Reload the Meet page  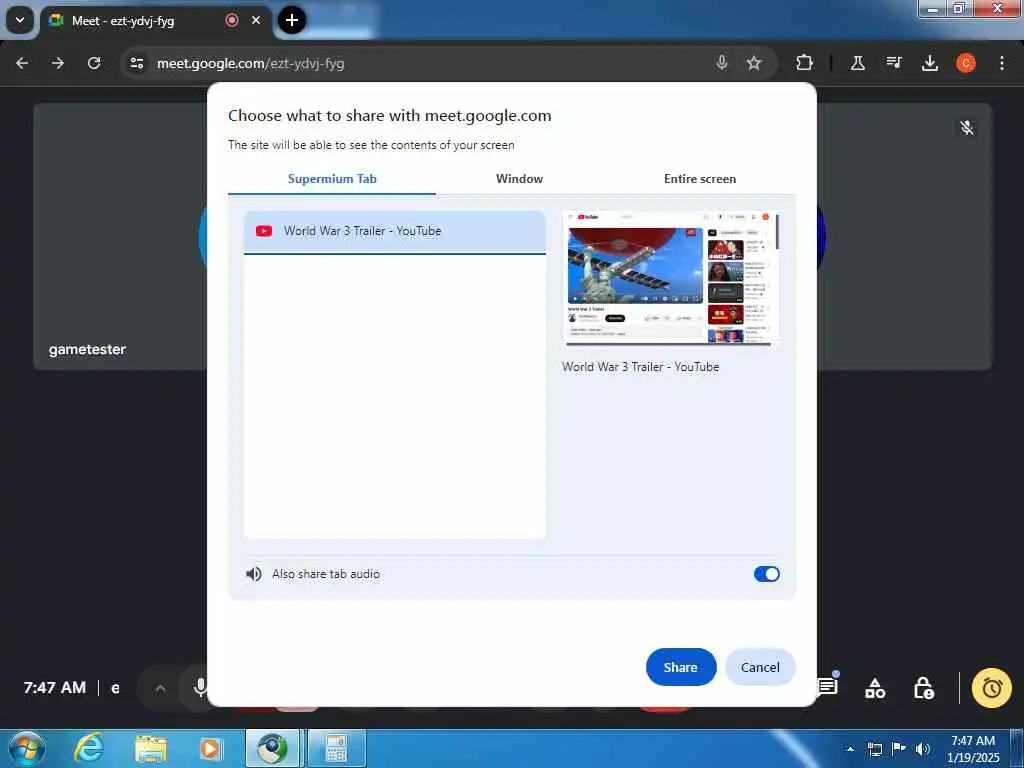click(x=94, y=63)
